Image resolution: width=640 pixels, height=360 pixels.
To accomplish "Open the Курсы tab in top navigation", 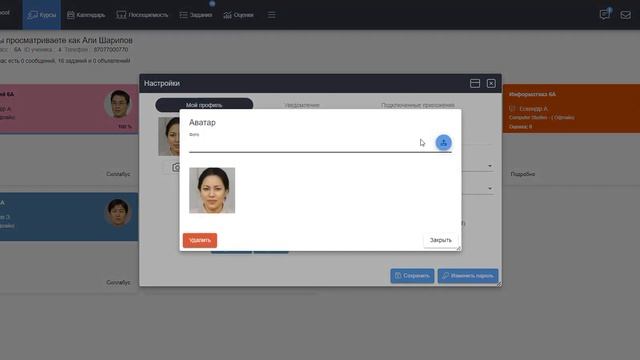I will (42, 15).
